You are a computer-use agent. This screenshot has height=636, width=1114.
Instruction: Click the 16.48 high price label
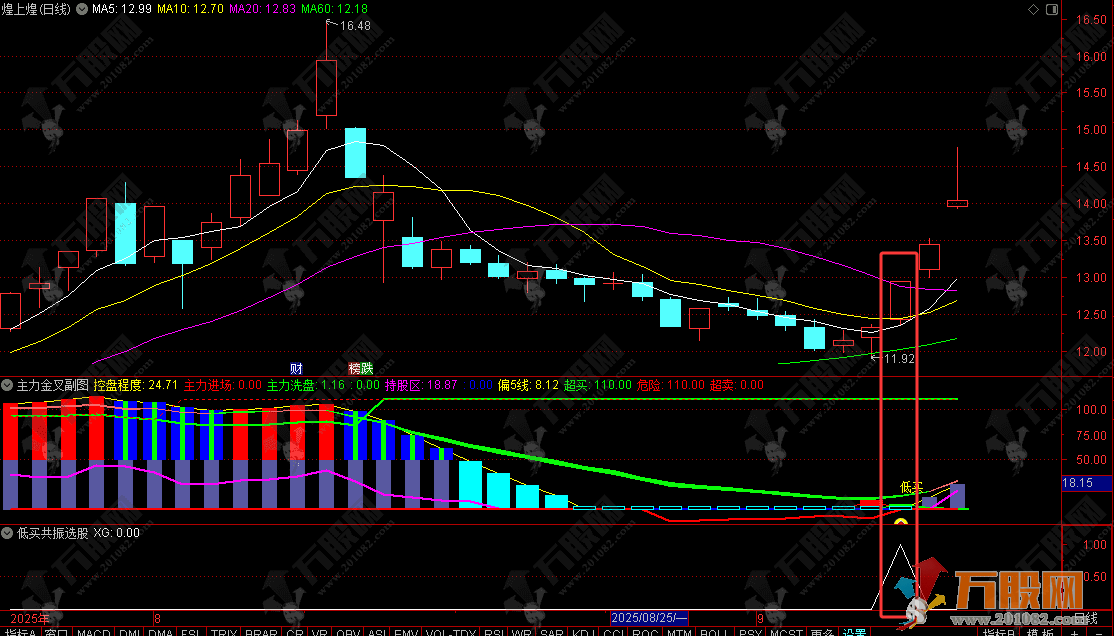point(355,26)
